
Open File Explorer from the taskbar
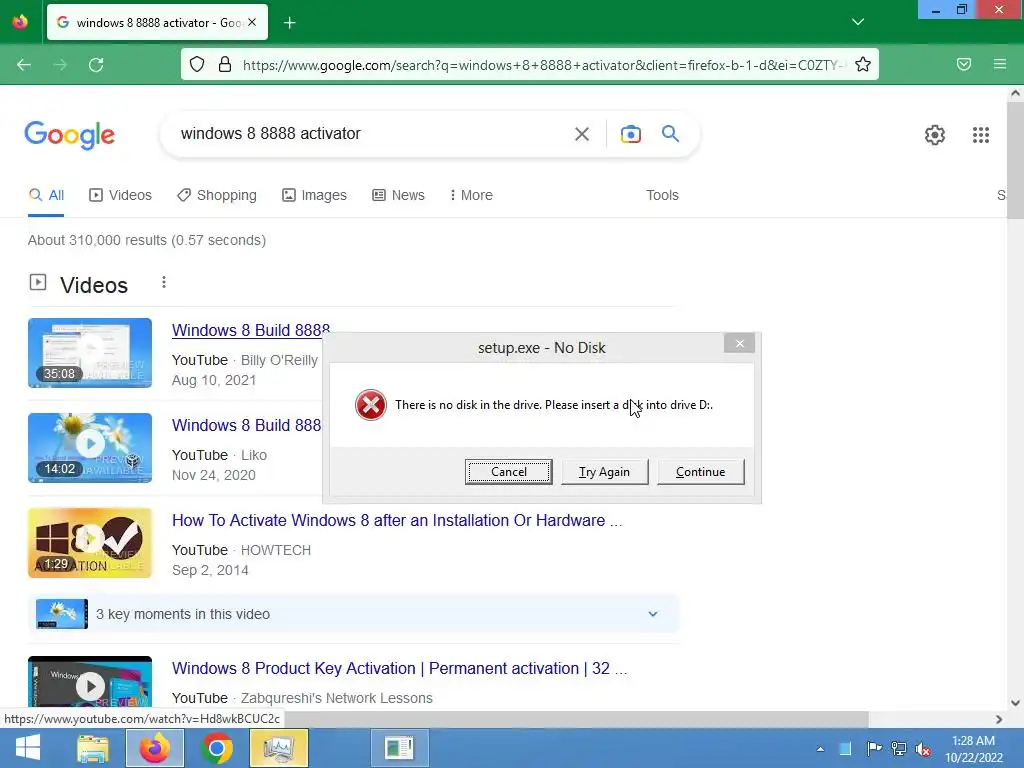coord(93,748)
